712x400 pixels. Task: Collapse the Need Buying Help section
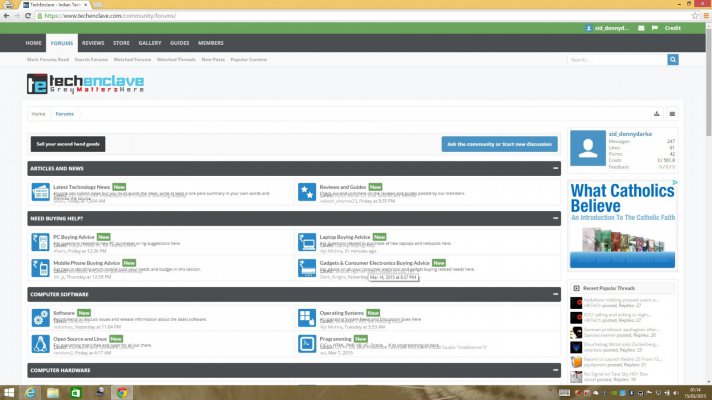555,218
